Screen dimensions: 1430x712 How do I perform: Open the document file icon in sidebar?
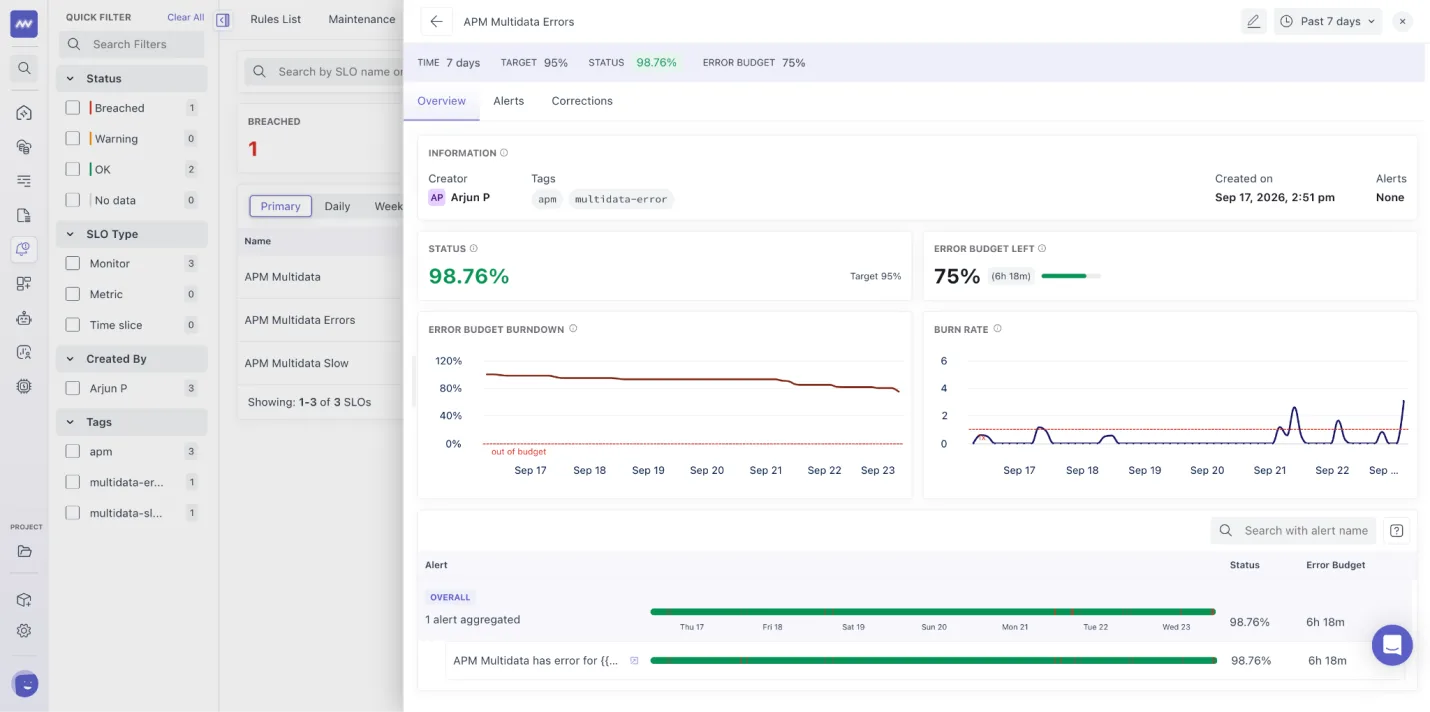[24, 215]
